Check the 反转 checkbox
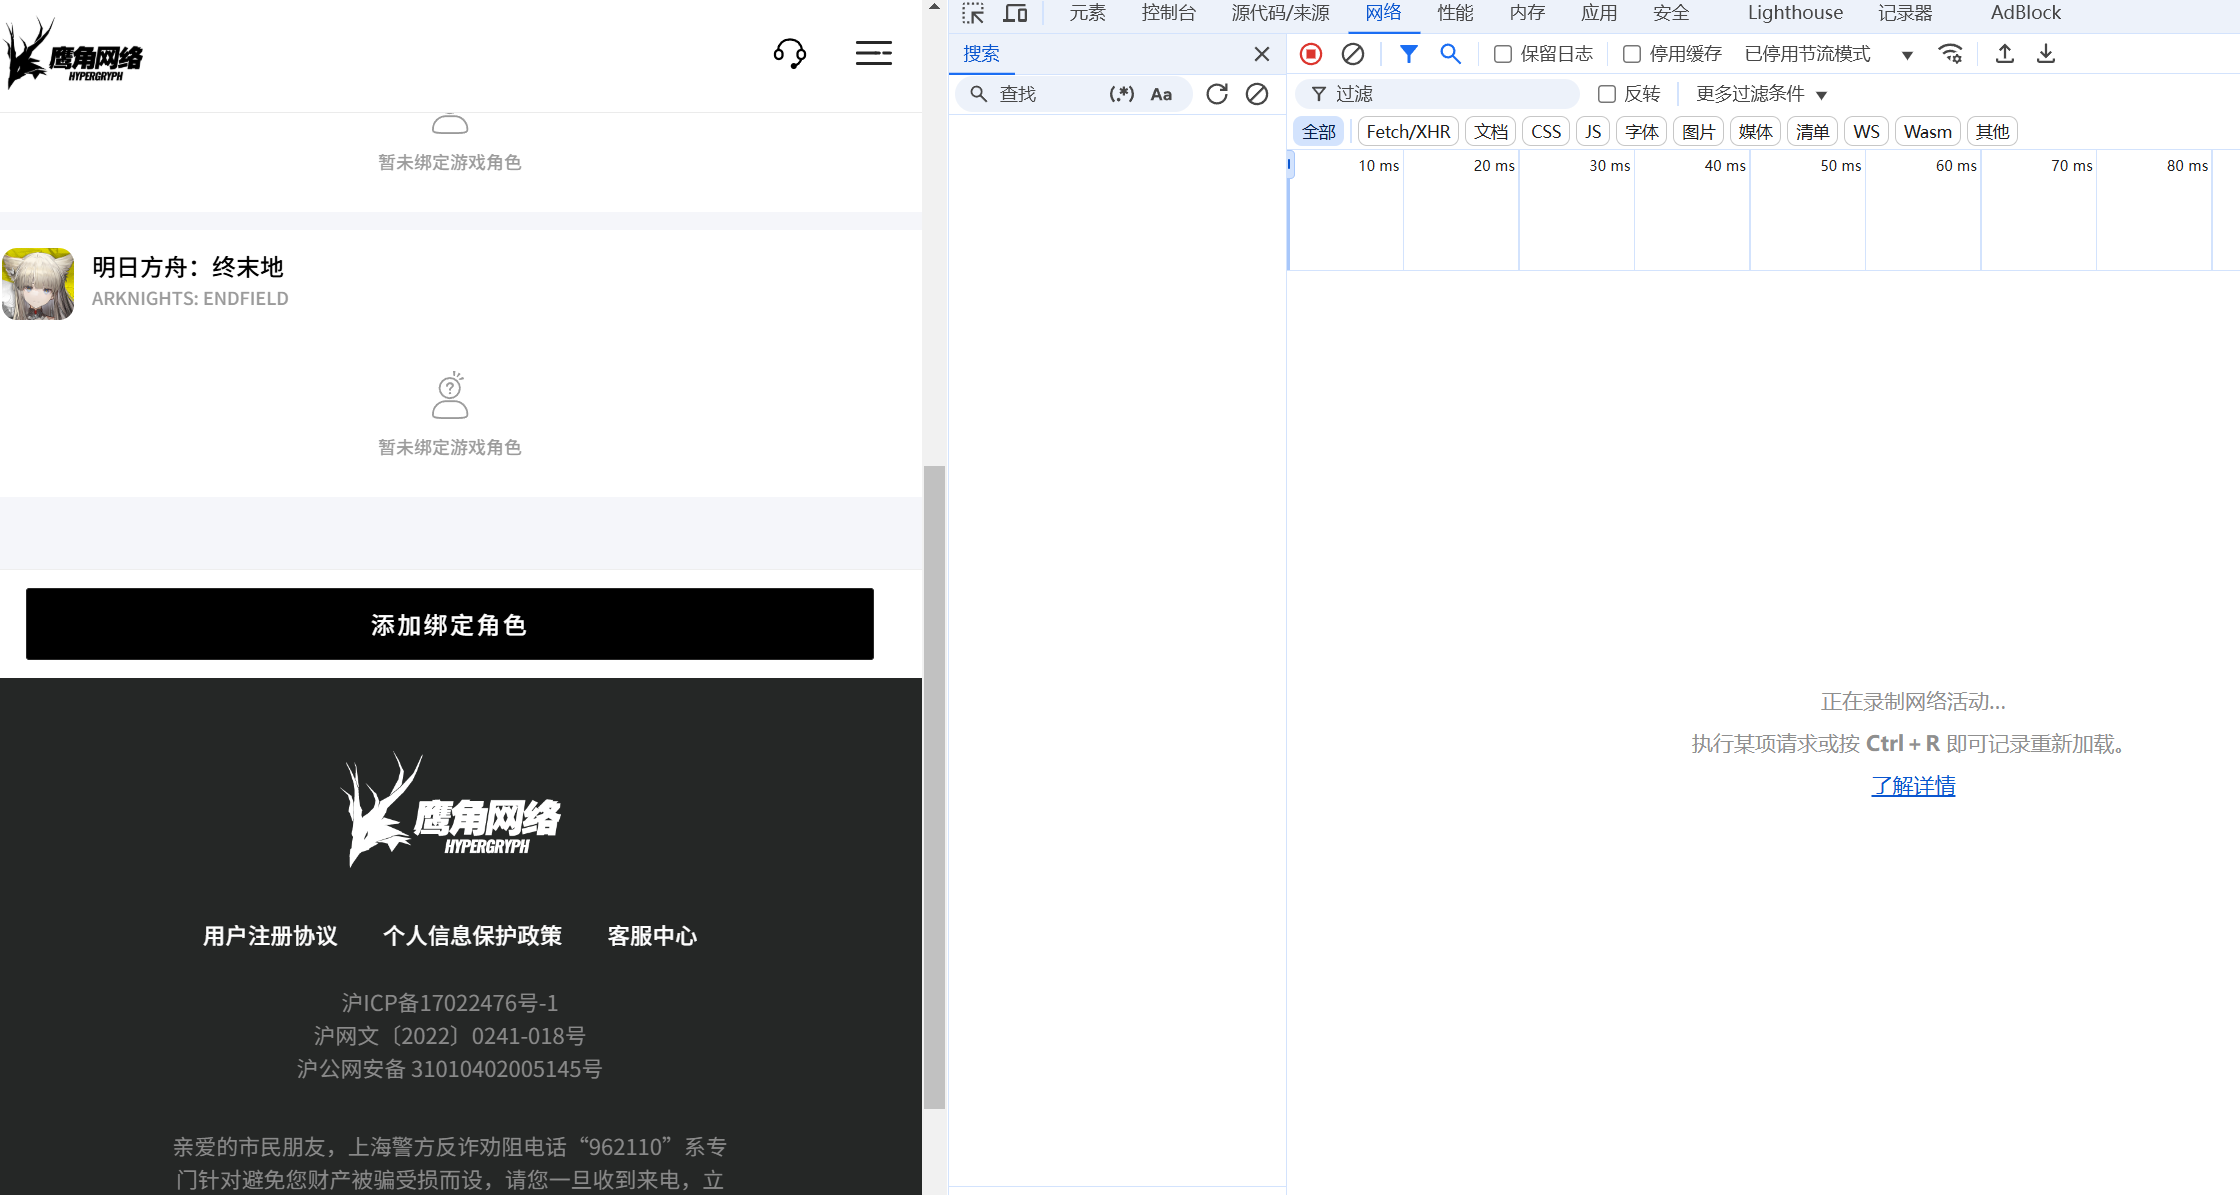Viewport: 2240px width, 1195px height. 1606,94
